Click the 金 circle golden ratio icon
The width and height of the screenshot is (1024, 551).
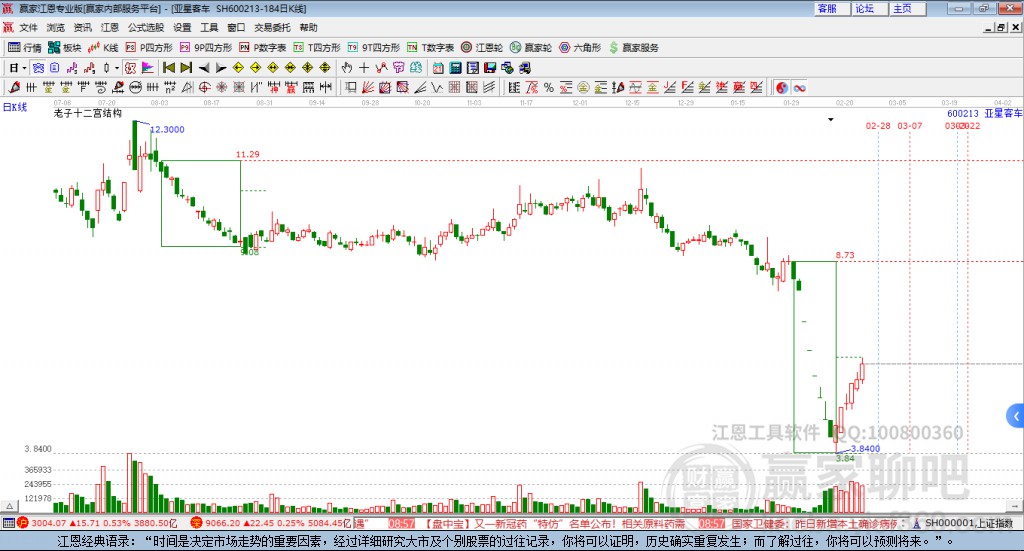tap(583, 87)
